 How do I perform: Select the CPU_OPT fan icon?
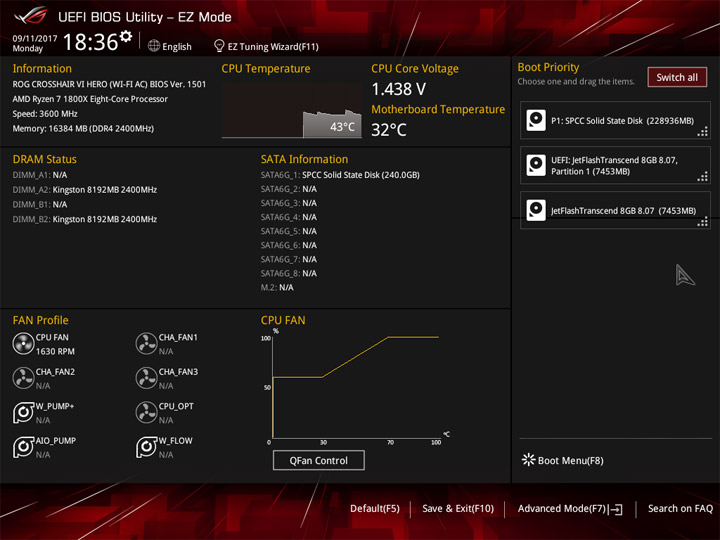click(146, 413)
